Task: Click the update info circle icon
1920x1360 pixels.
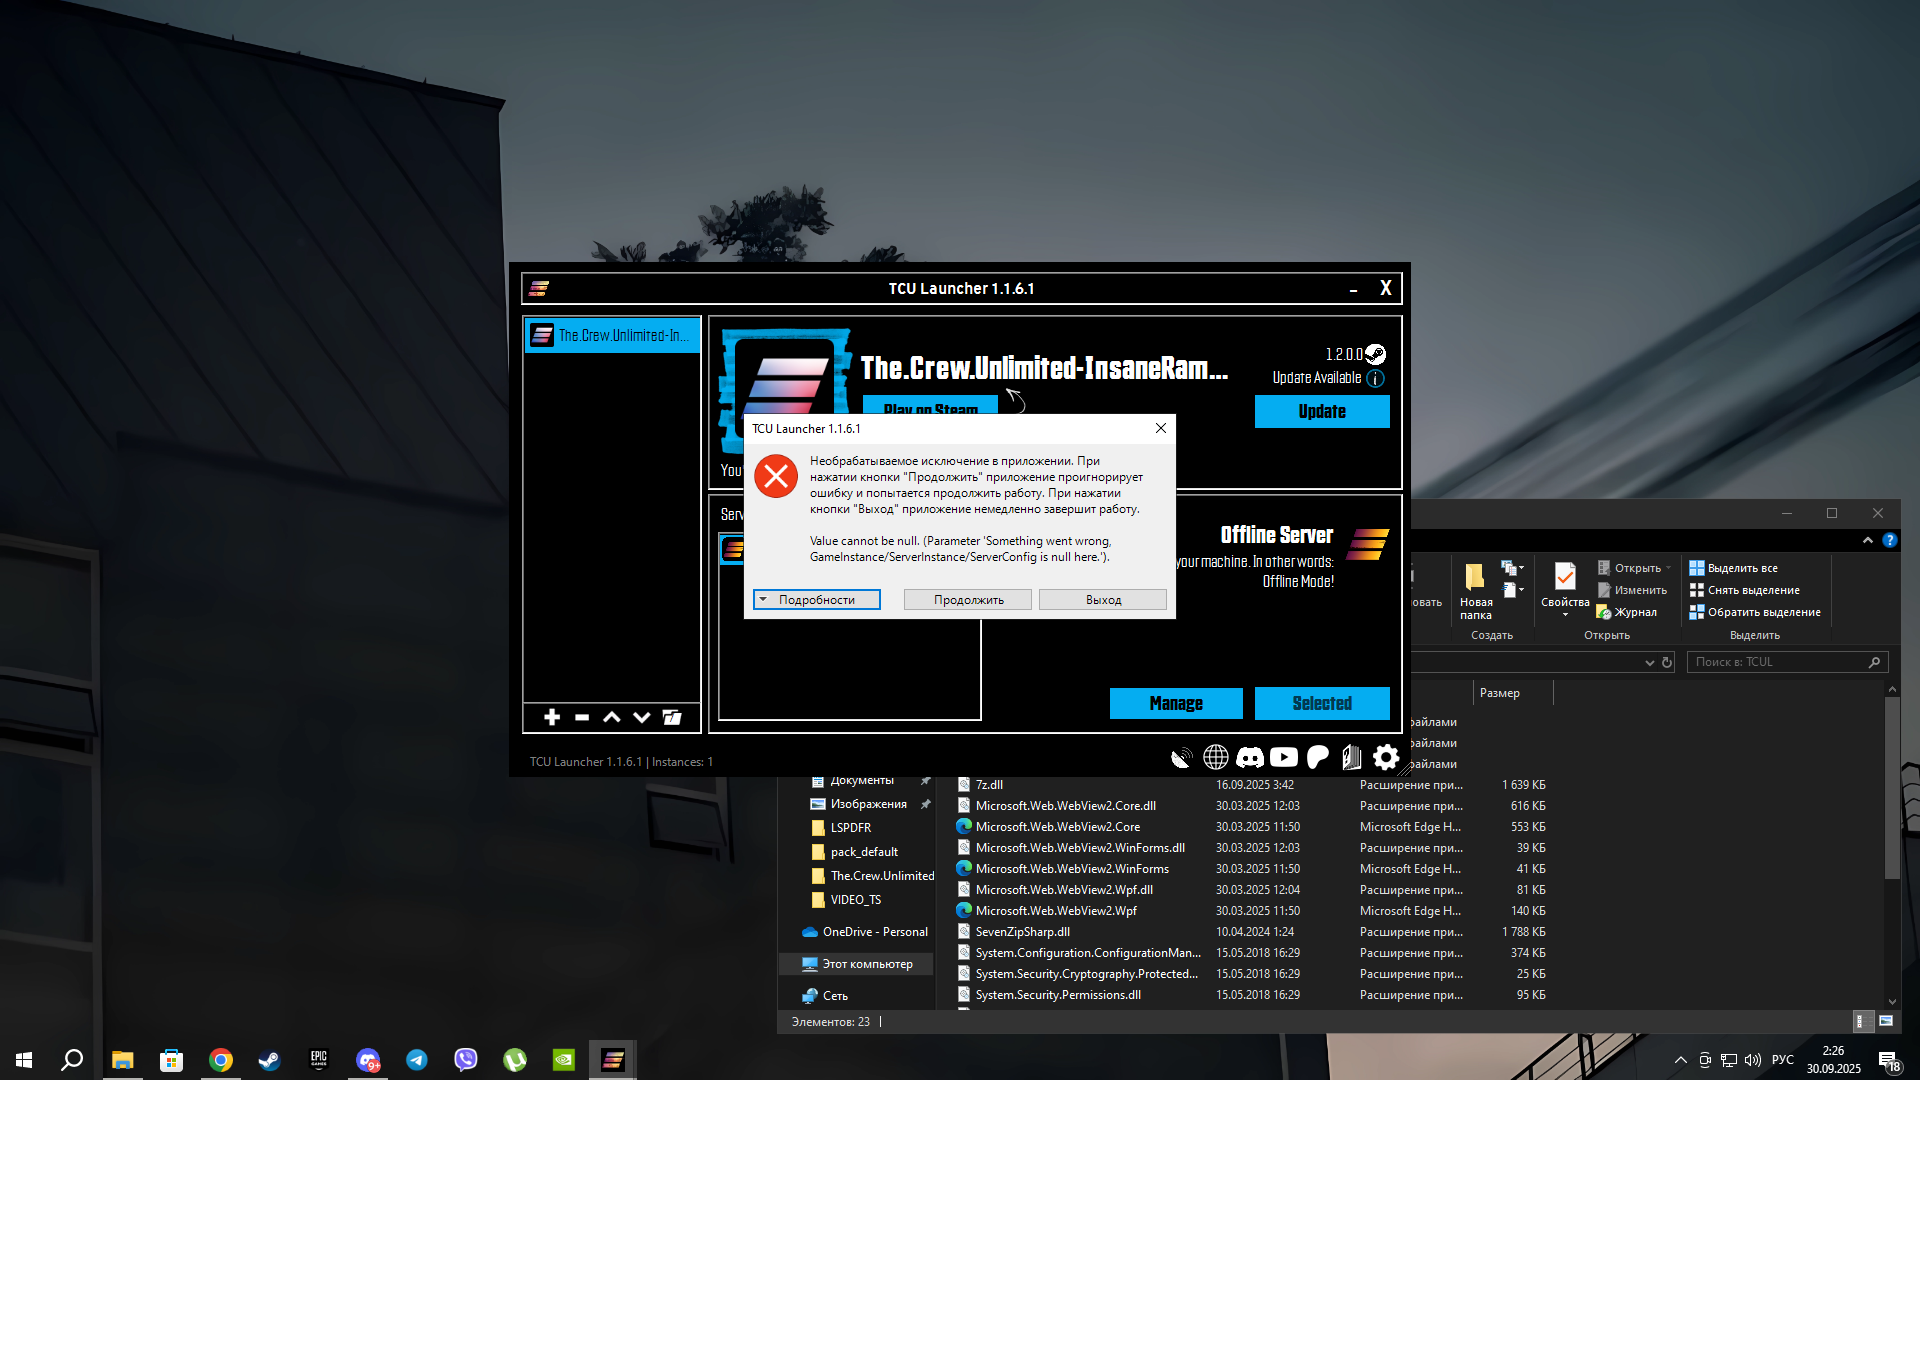Action: tap(1376, 378)
